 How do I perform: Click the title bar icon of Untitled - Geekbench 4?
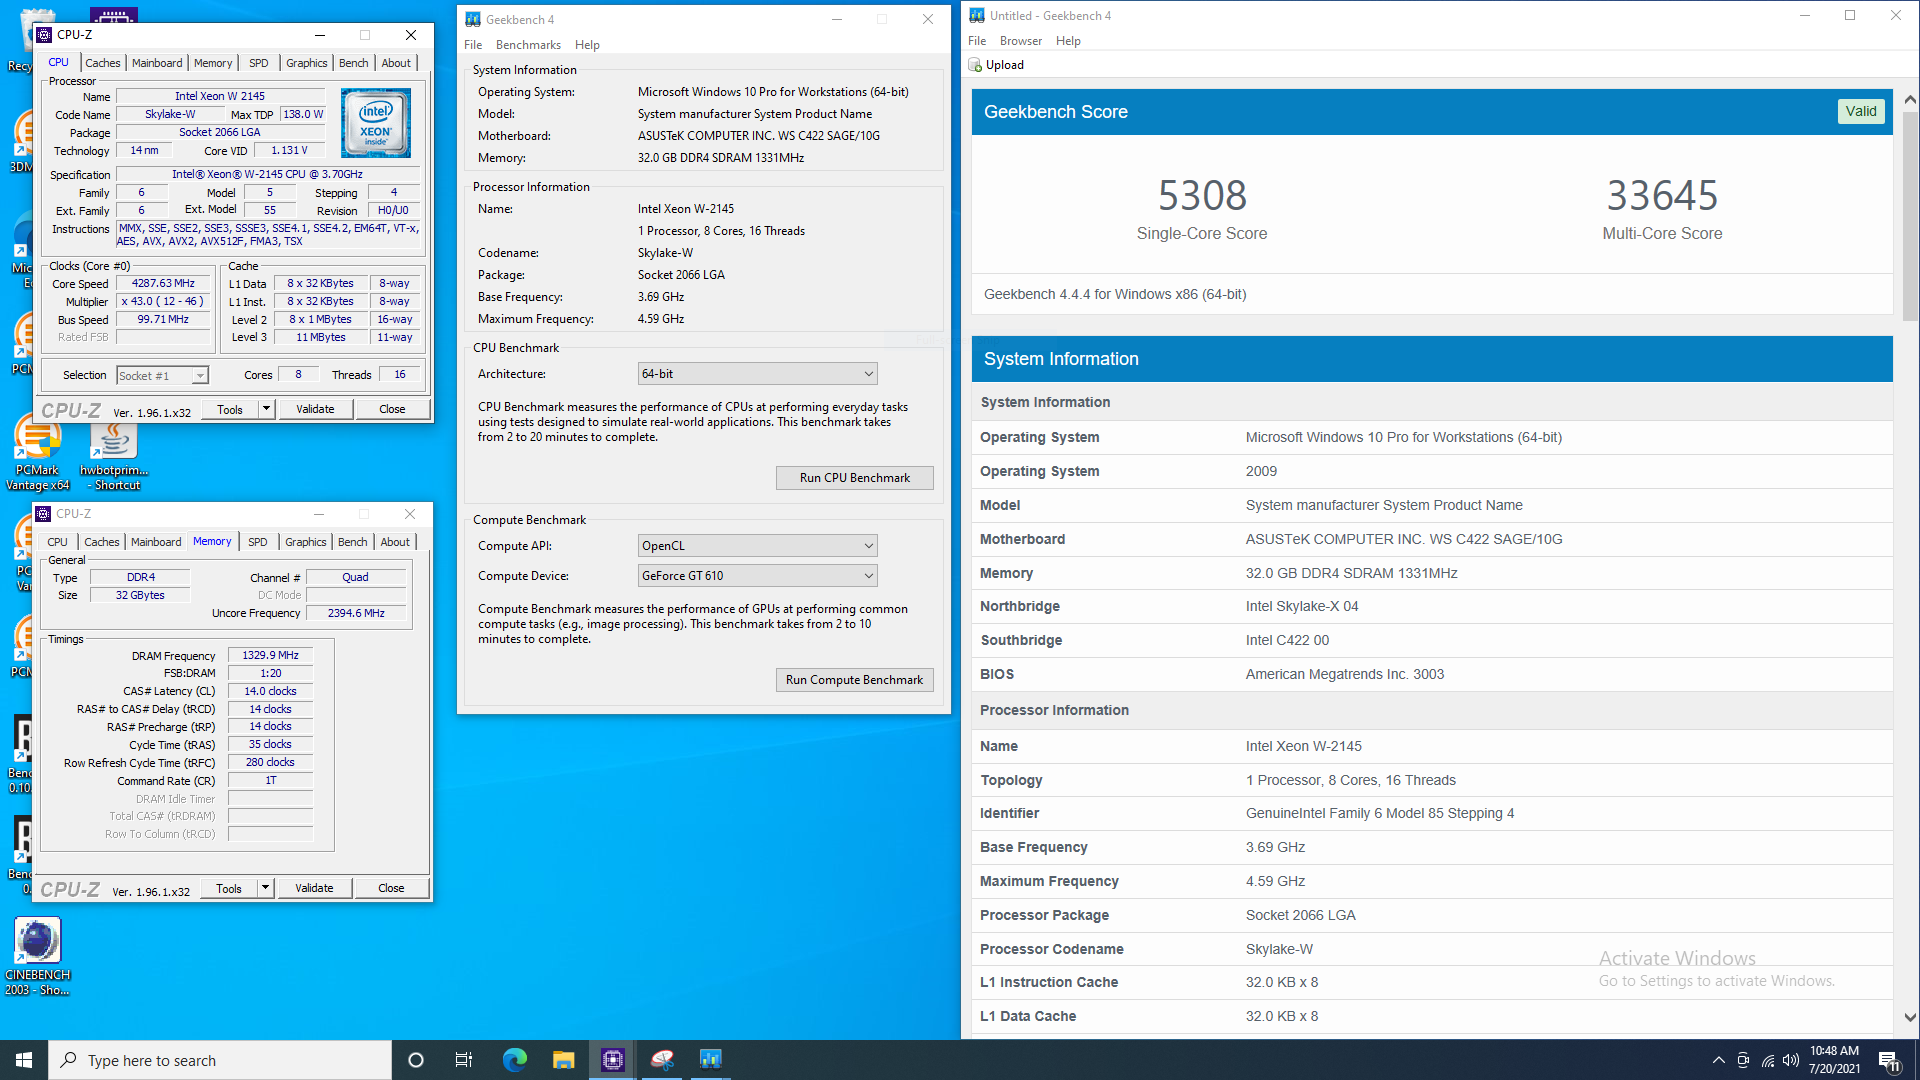pos(977,15)
